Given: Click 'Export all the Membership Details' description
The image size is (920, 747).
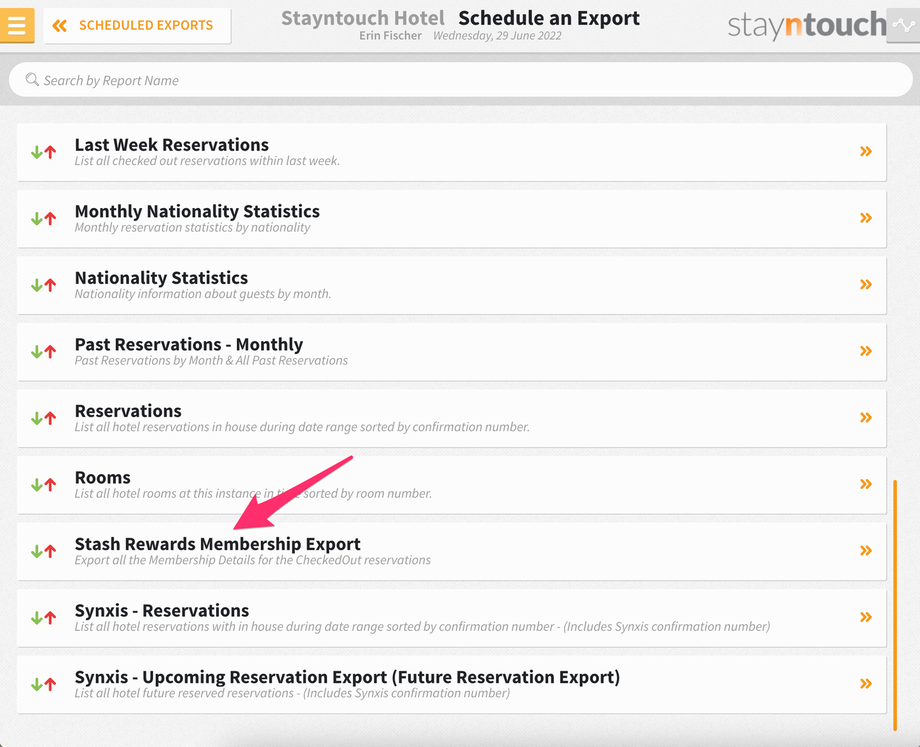Looking at the screenshot, I should click(252, 560).
